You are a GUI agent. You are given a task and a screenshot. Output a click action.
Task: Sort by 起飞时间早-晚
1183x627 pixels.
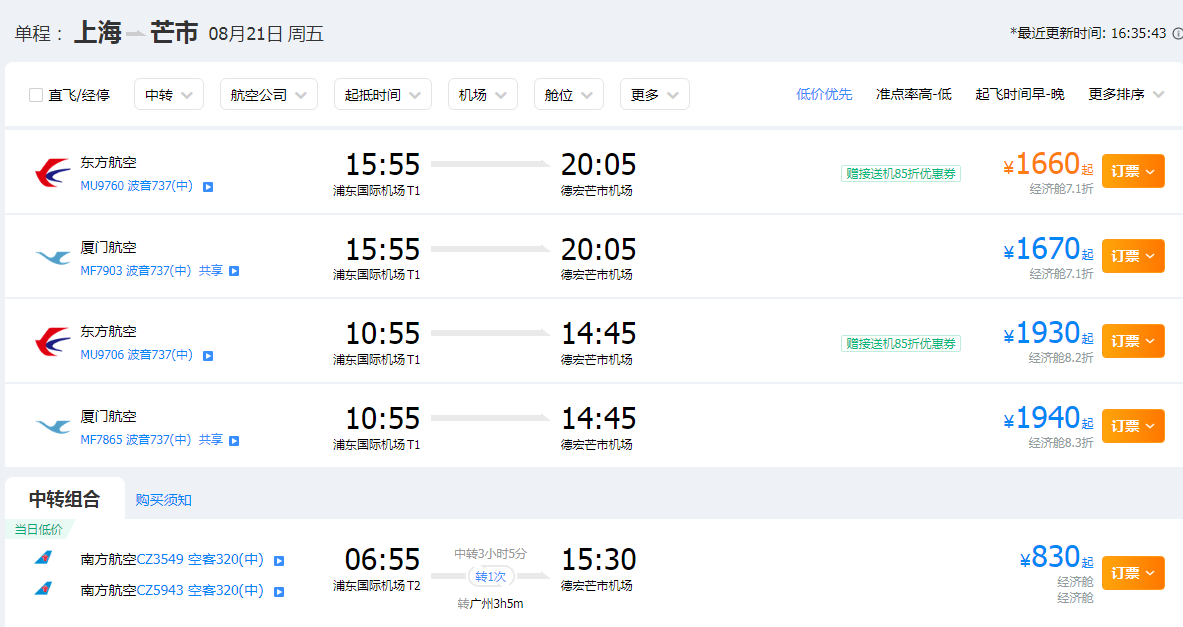click(x=1019, y=94)
